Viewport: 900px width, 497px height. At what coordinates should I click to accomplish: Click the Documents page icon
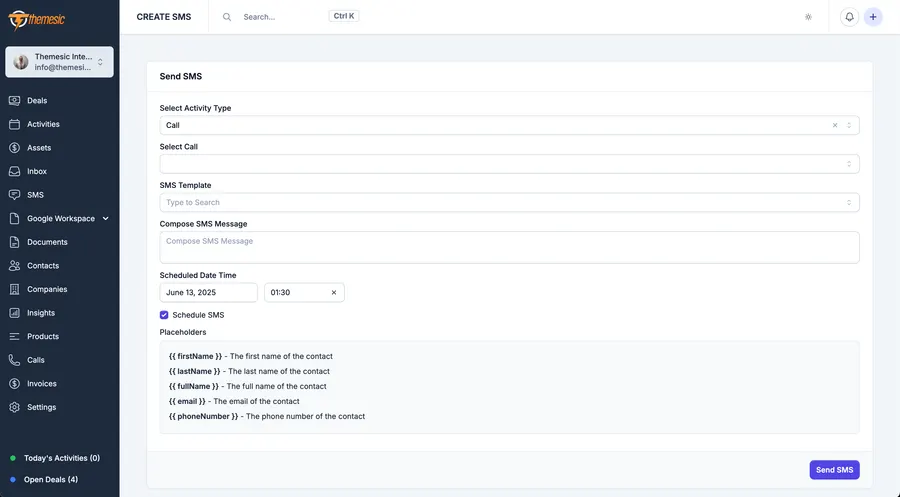pyautogui.click(x=14, y=242)
